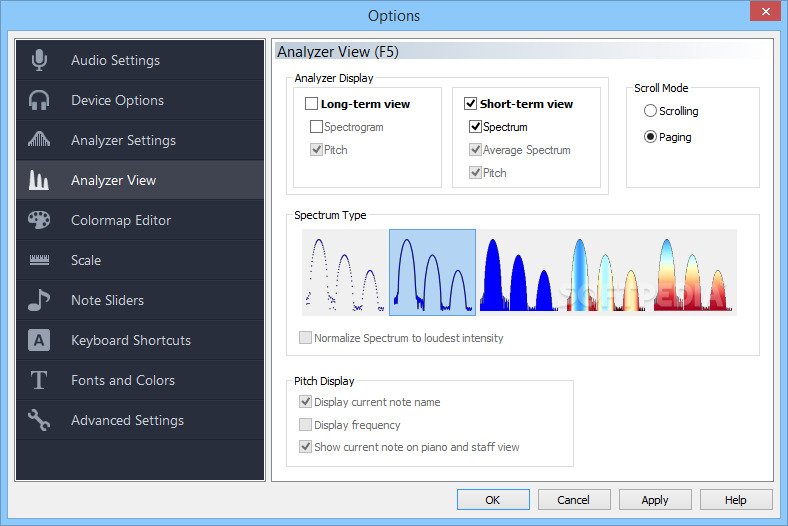Enable Normalize Spectrum to loudest intensity
788x526 pixels.
(x=305, y=338)
